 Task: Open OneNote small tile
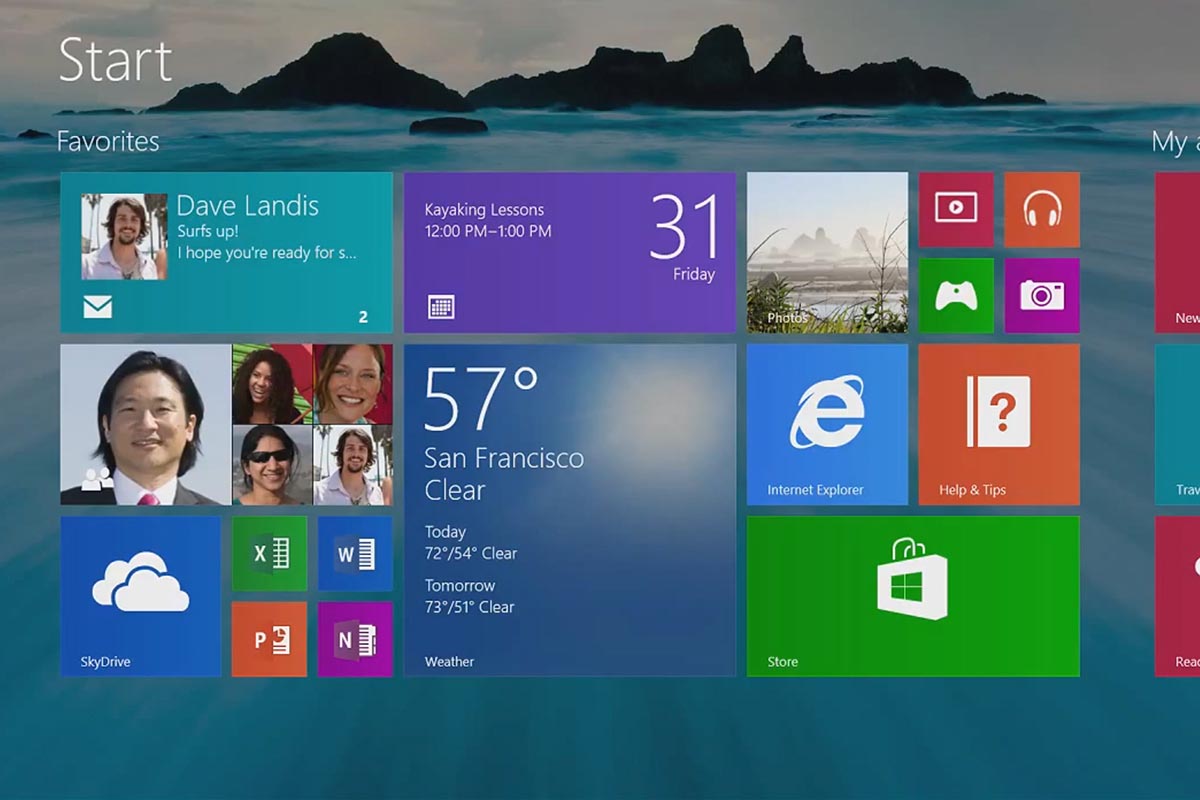(355, 639)
